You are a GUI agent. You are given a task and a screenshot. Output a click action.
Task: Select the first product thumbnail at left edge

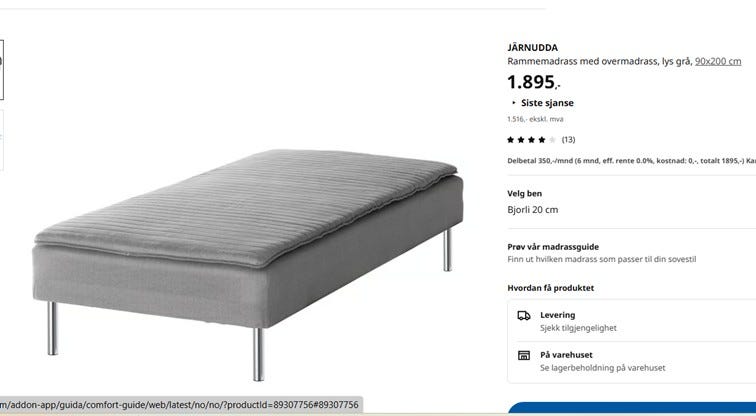pos(1,70)
